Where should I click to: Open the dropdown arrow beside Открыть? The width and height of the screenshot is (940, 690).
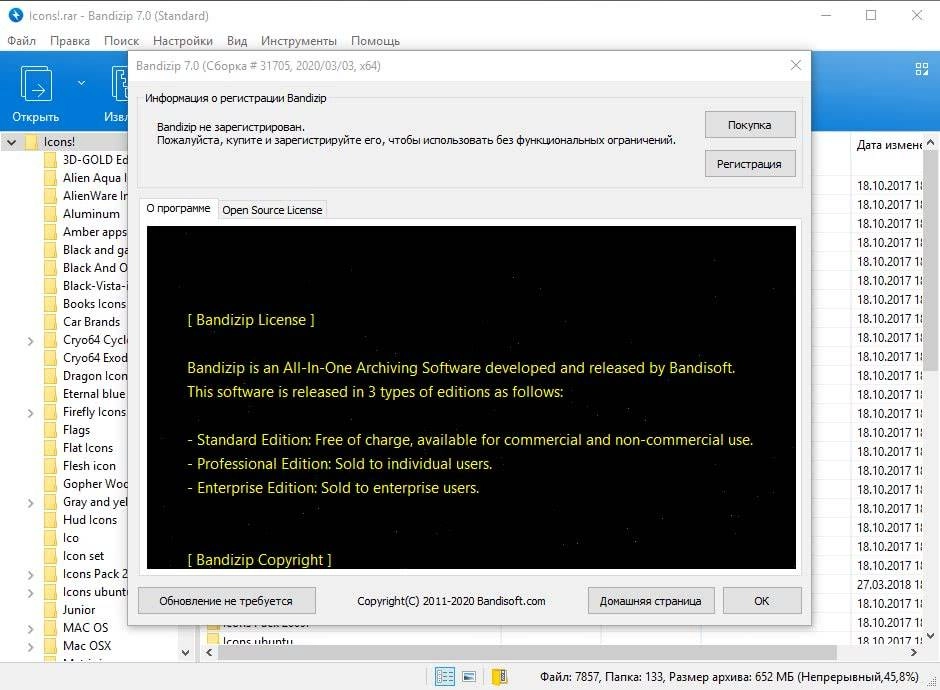[82, 83]
